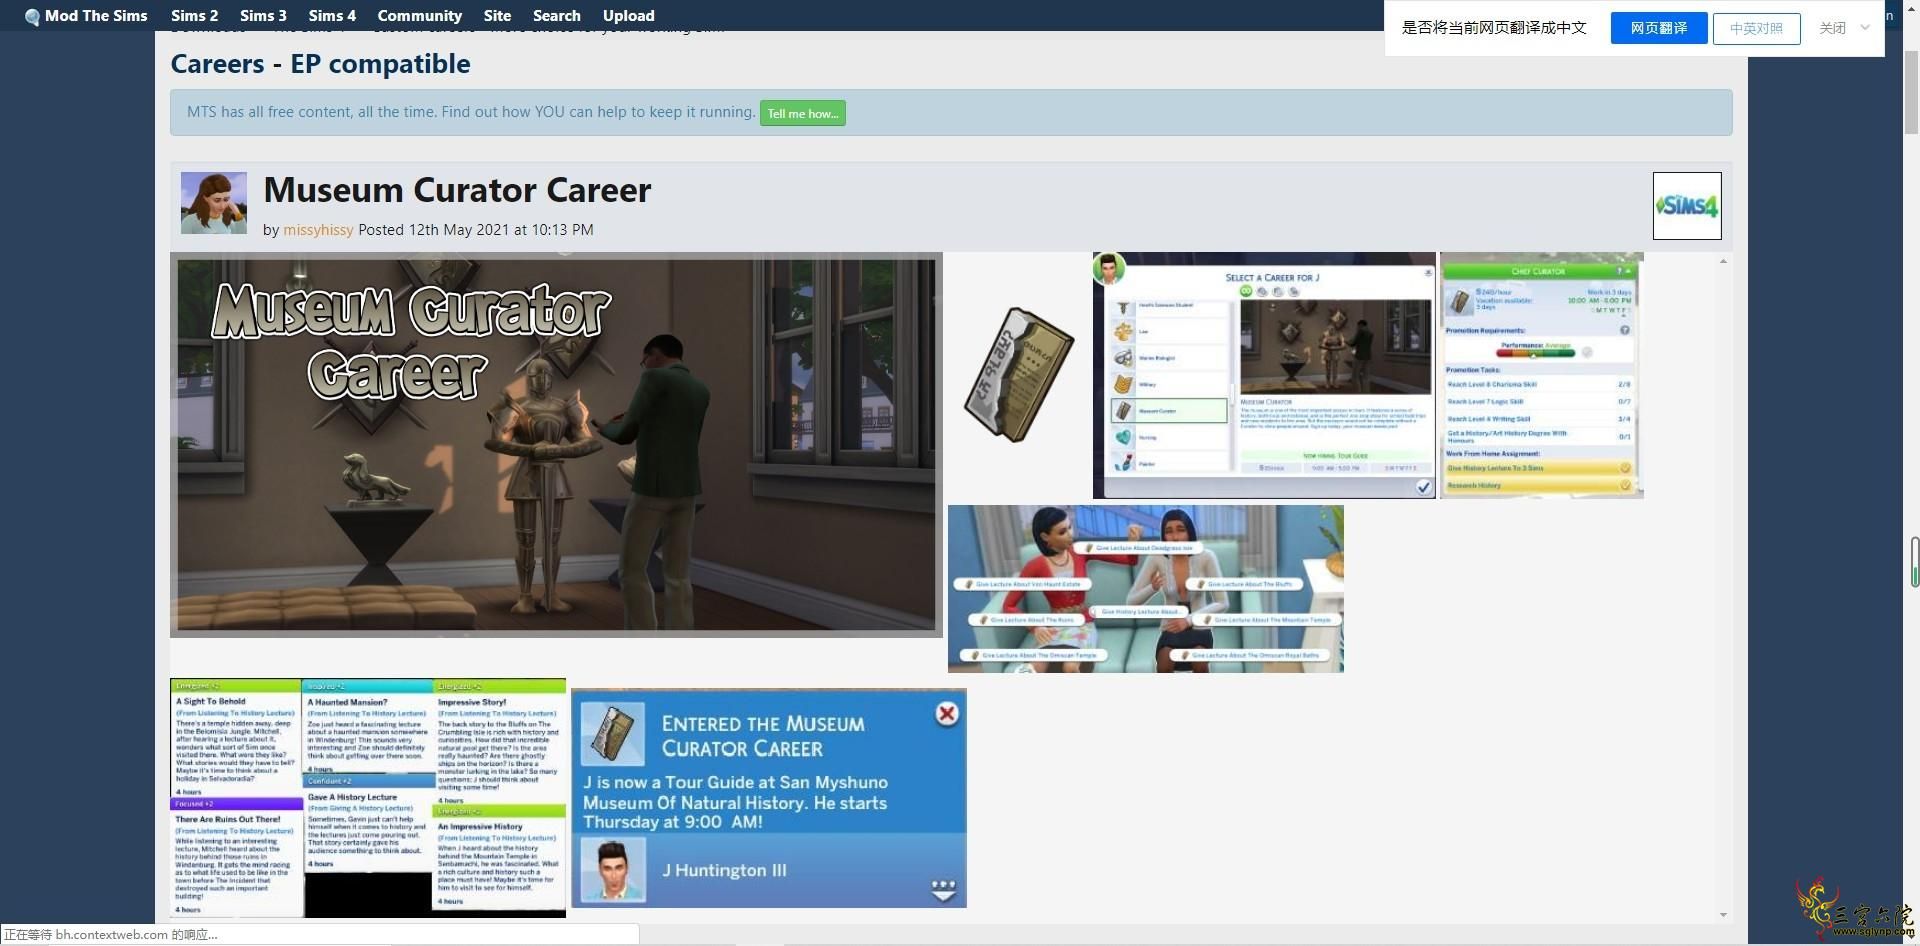Open the Chief Curator panel screenshot thumbnail
The width and height of the screenshot is (1920, 946).
click(1541, 375)
